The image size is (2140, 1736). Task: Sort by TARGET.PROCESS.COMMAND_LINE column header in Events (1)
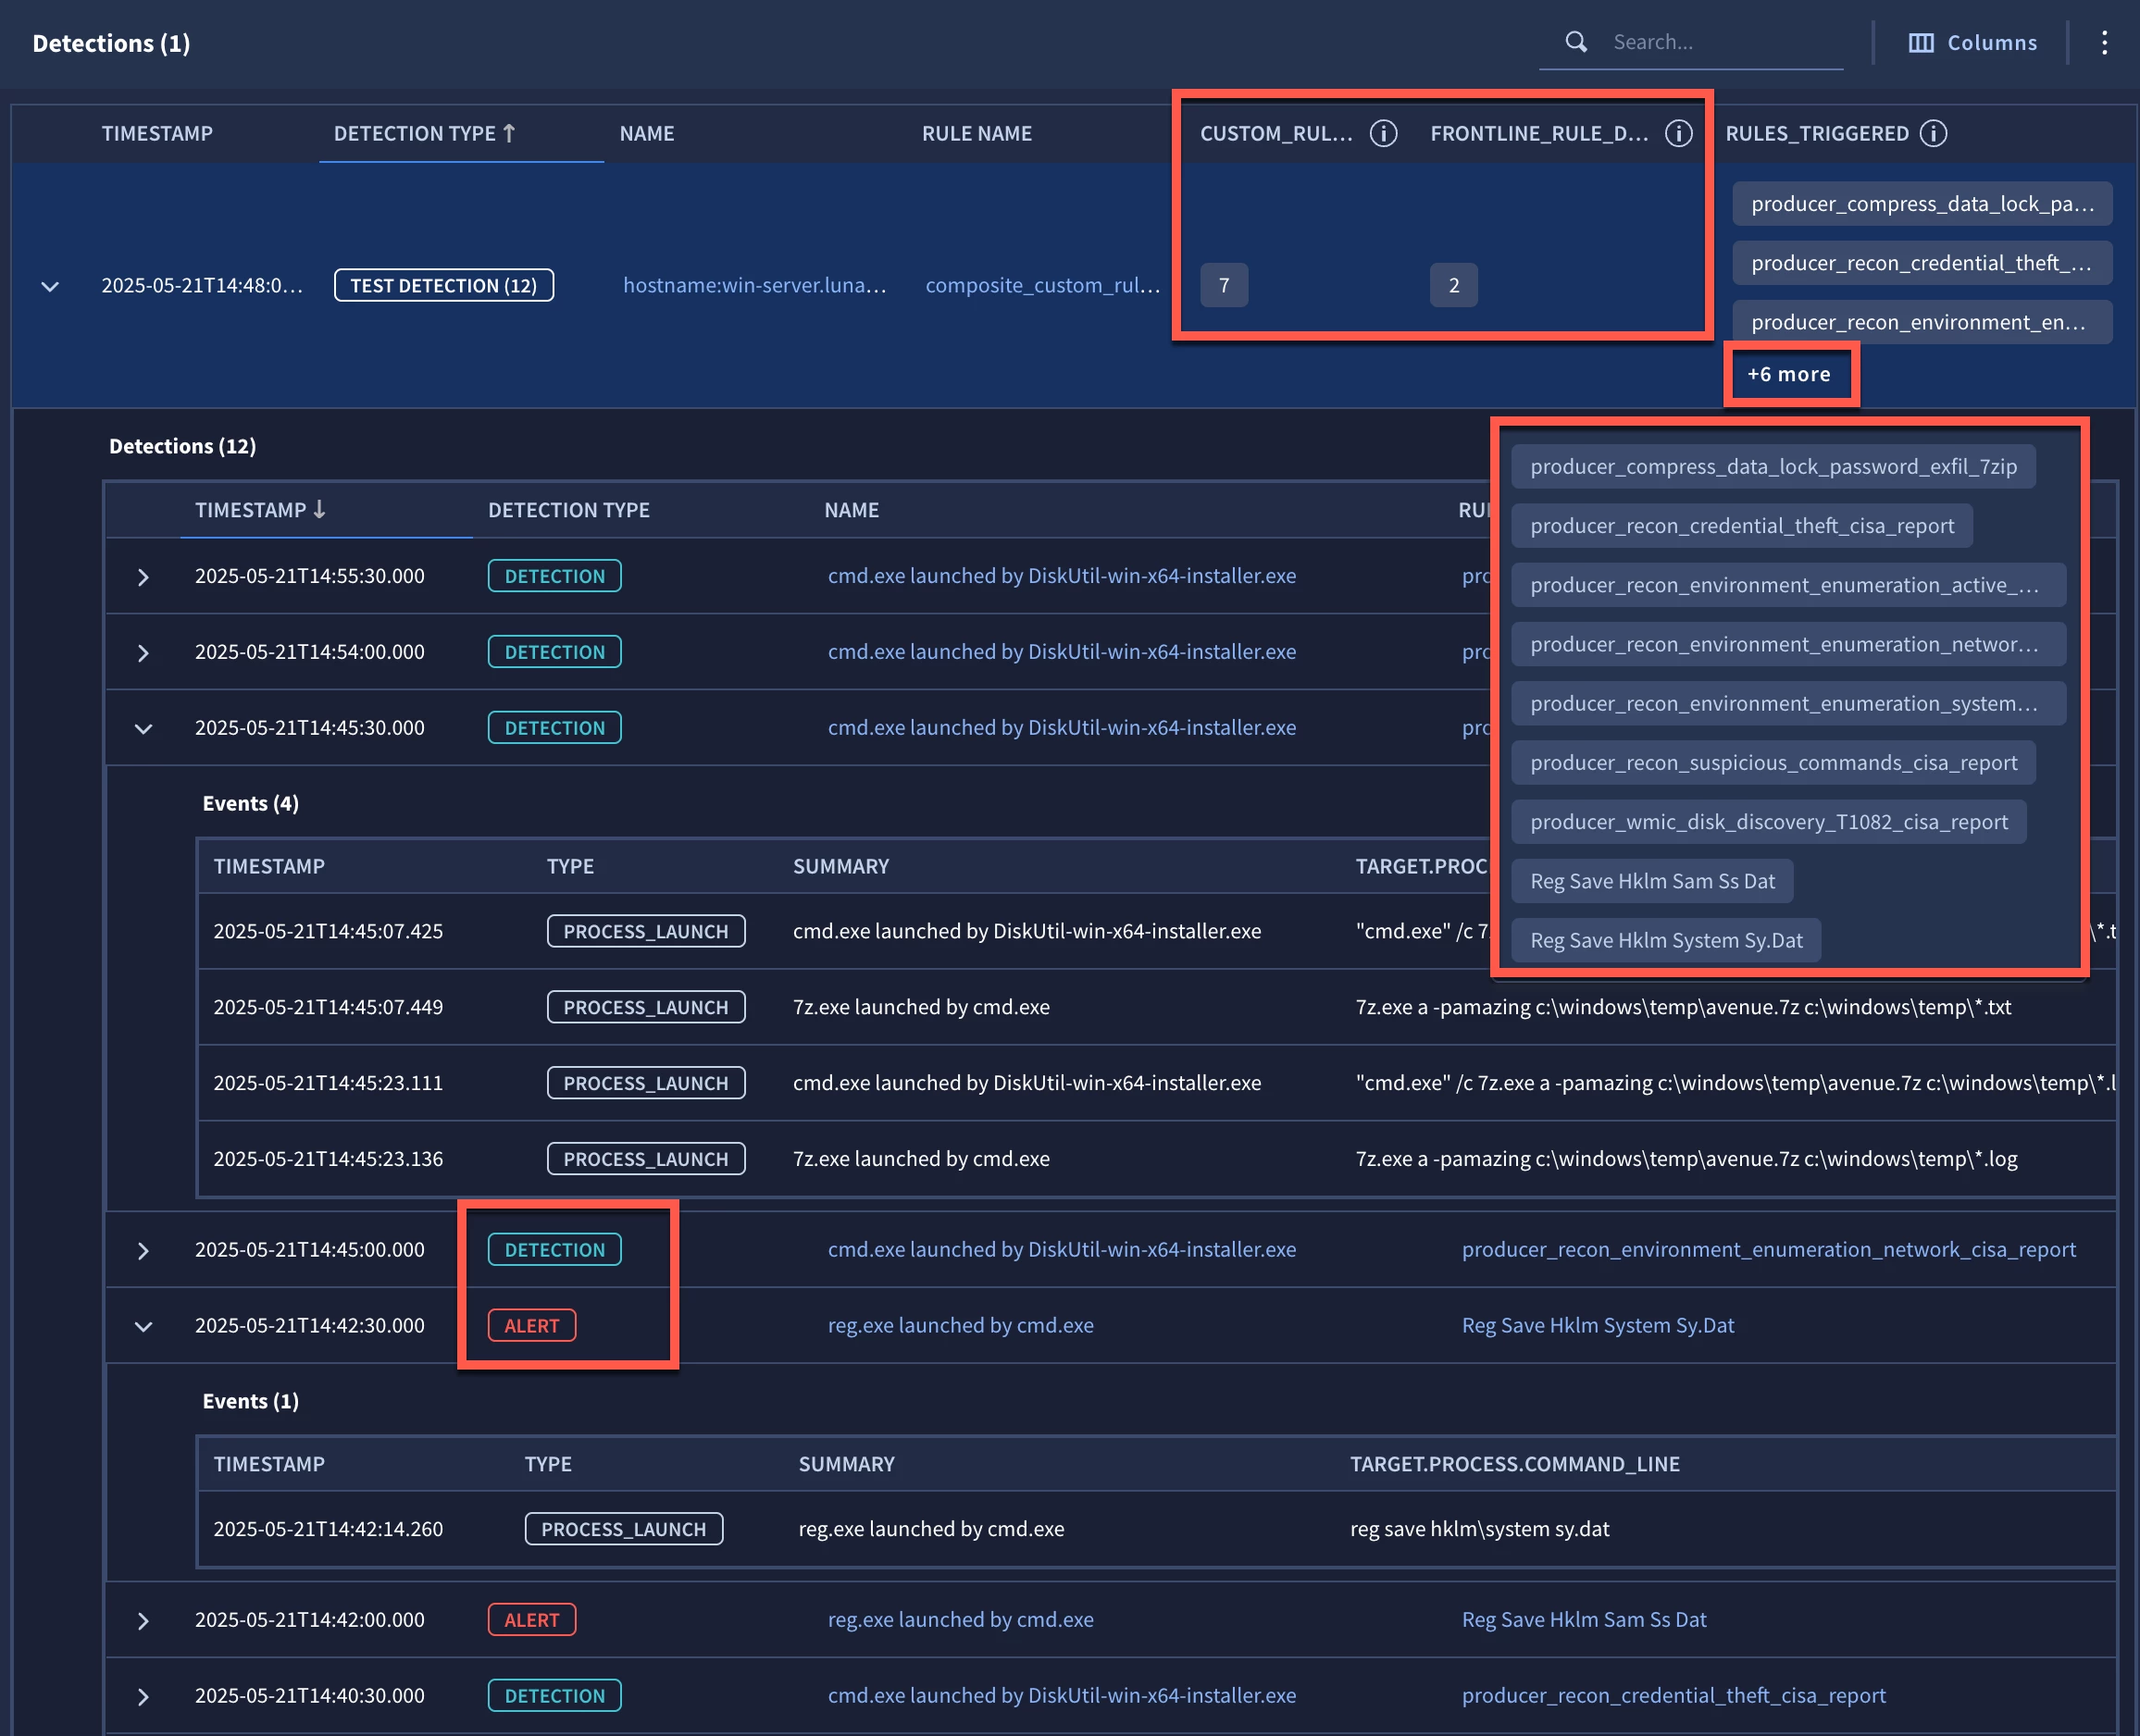tap(1515, 1464)
